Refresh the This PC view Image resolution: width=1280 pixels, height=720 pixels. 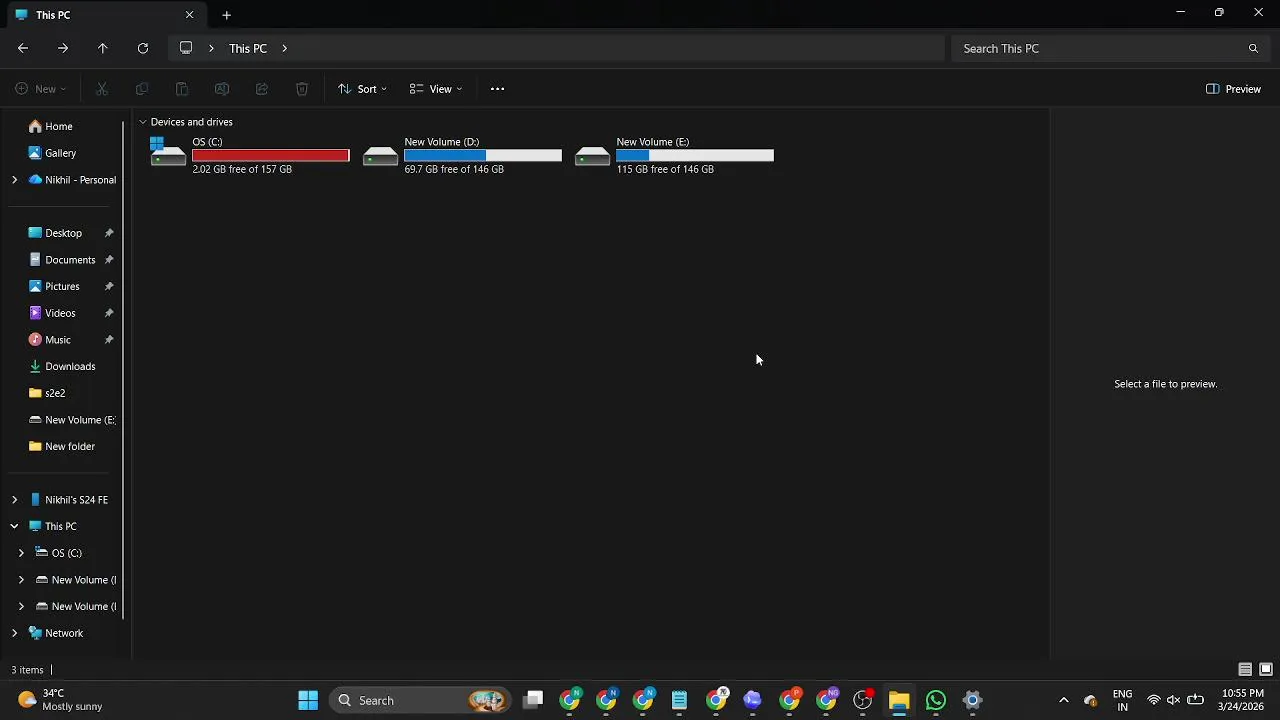coord(143,48)
